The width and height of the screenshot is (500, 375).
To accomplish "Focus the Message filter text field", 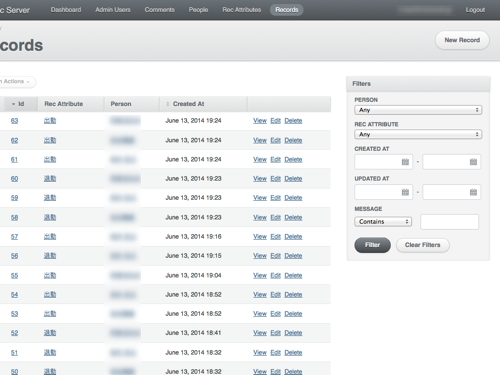I will [x=449, y=222].
